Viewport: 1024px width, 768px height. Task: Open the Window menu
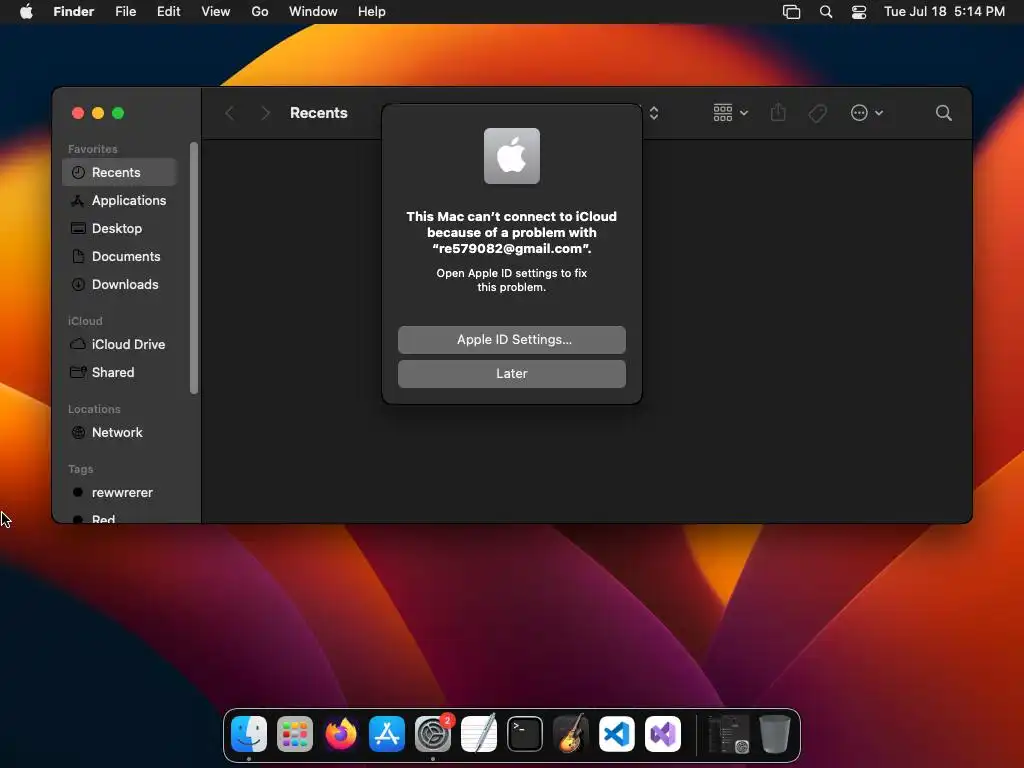313,12
